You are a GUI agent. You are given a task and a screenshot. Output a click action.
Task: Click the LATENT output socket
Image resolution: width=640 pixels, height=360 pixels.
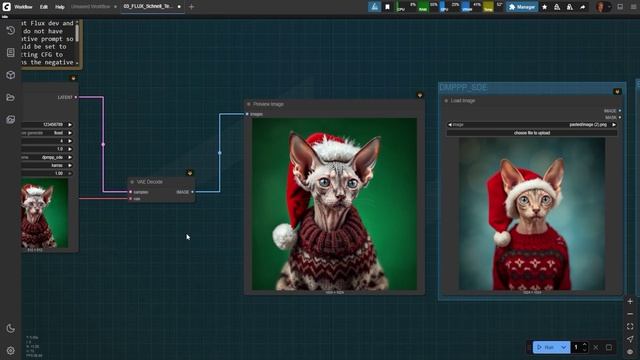[x=76, y=97]
